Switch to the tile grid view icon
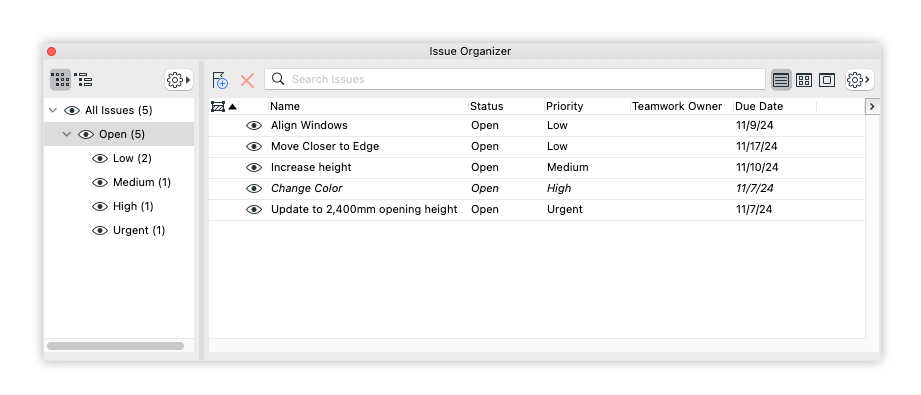Viewport: 921px width, 395px height. coord(804,80)
